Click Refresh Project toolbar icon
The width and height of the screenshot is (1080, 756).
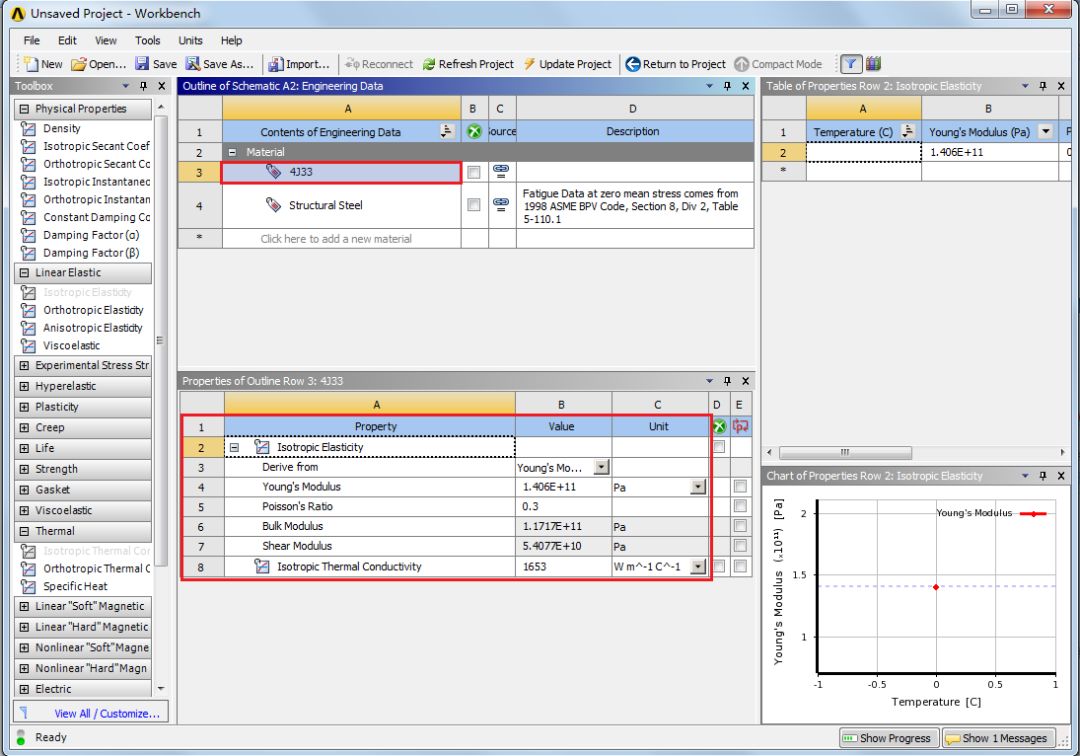tap(429, 64)
